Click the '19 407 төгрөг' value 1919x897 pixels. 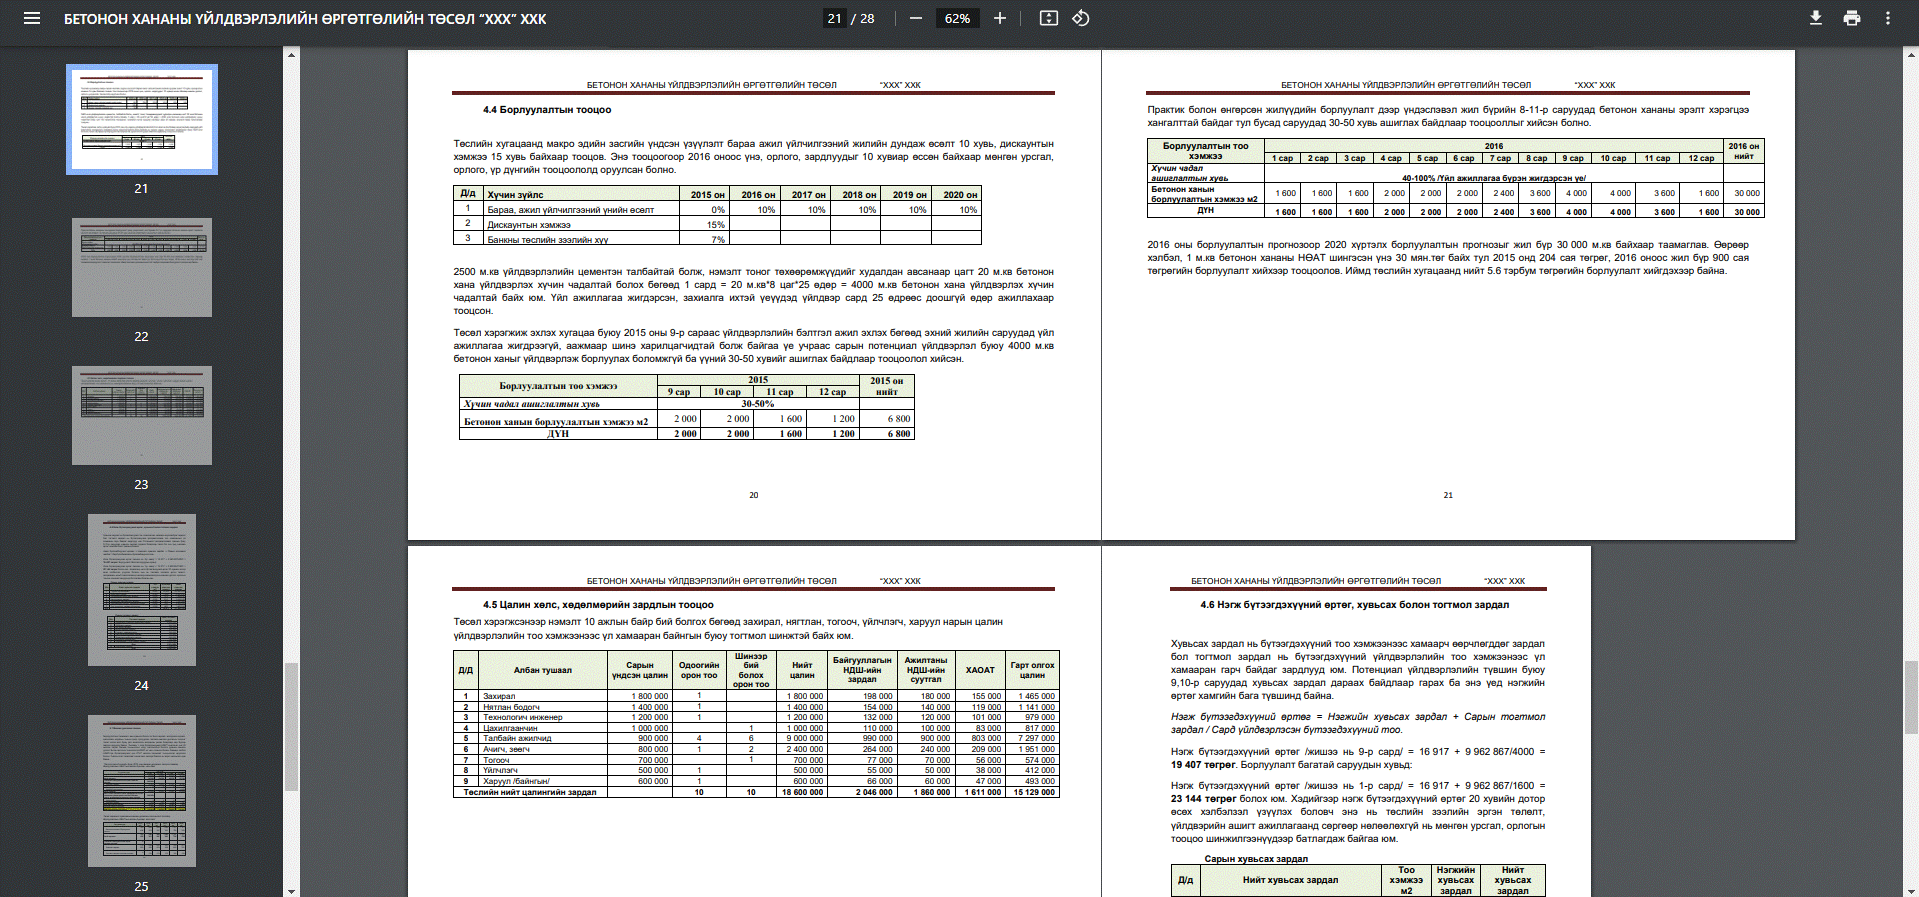1203,765
